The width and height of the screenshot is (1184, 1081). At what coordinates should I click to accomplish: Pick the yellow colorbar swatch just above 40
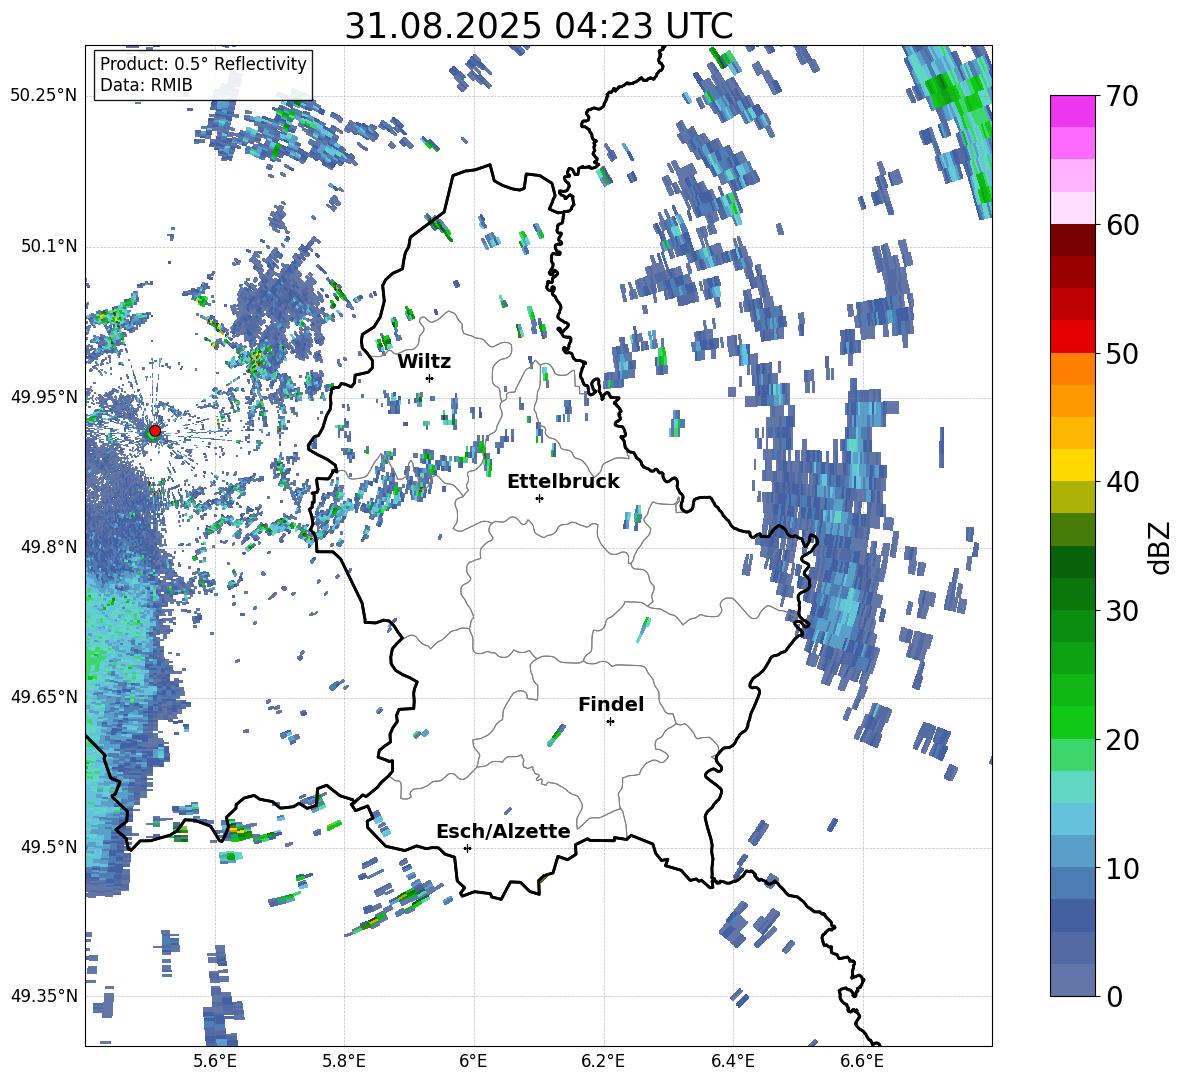(1072, 466)
